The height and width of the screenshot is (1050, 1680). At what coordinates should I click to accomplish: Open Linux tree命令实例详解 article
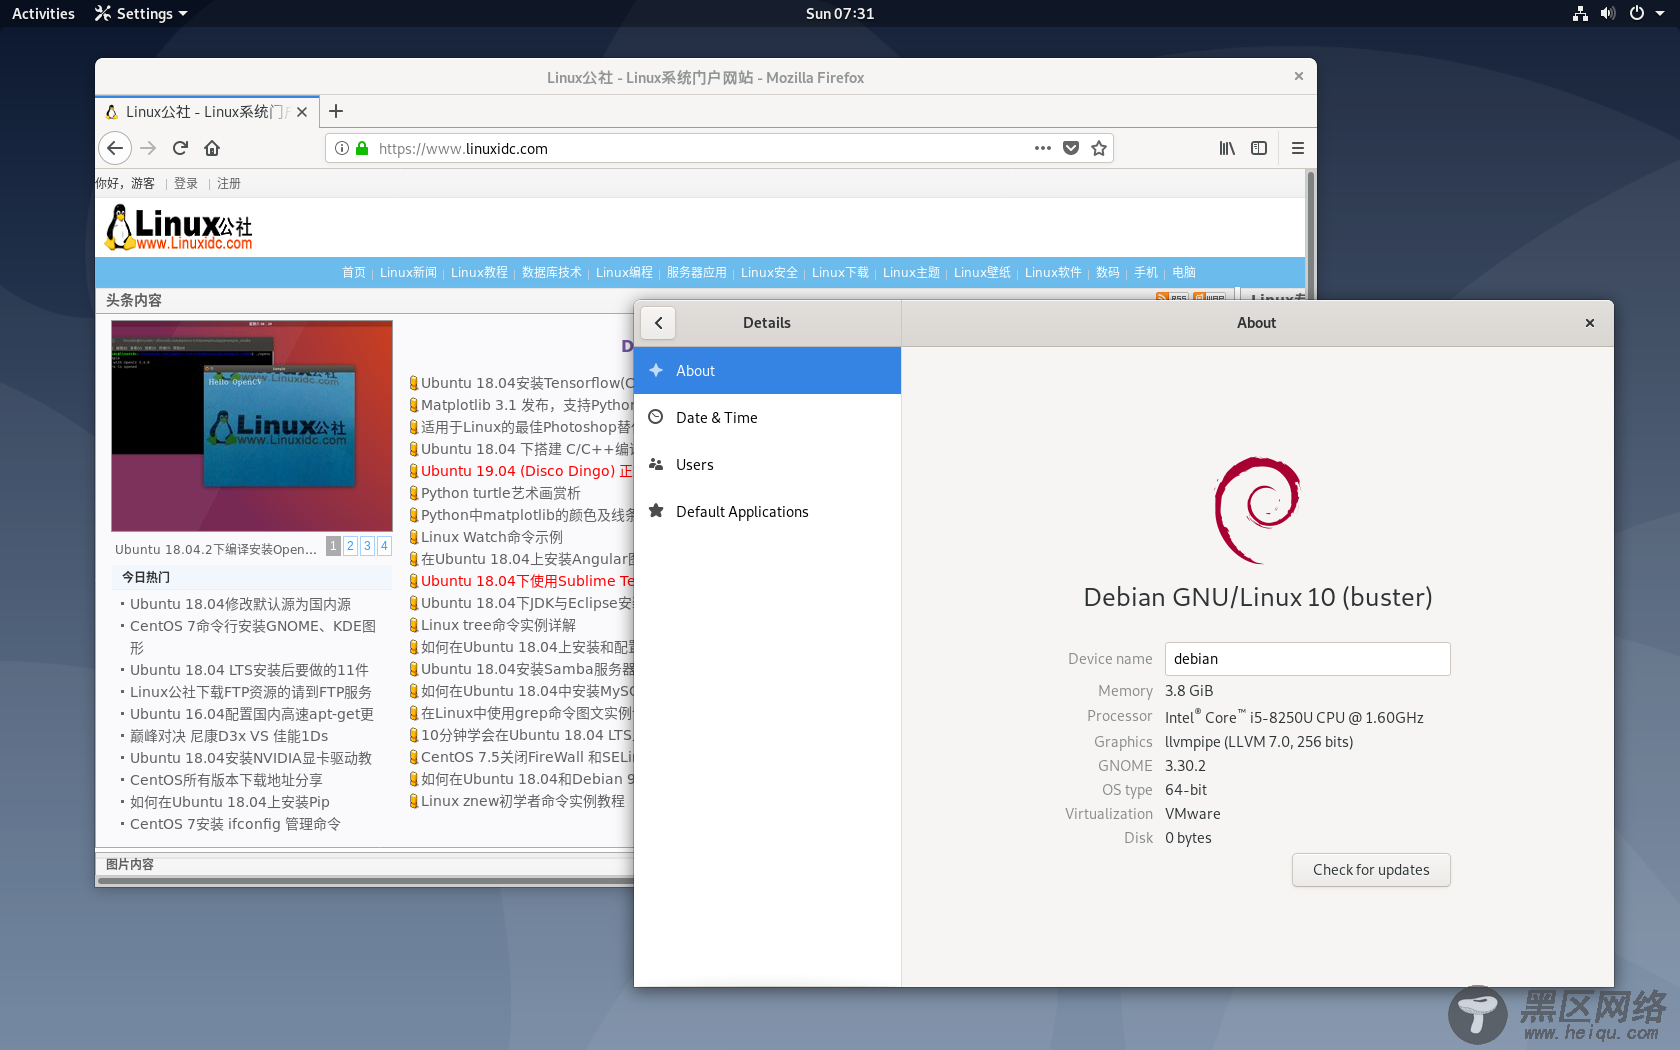498,625
